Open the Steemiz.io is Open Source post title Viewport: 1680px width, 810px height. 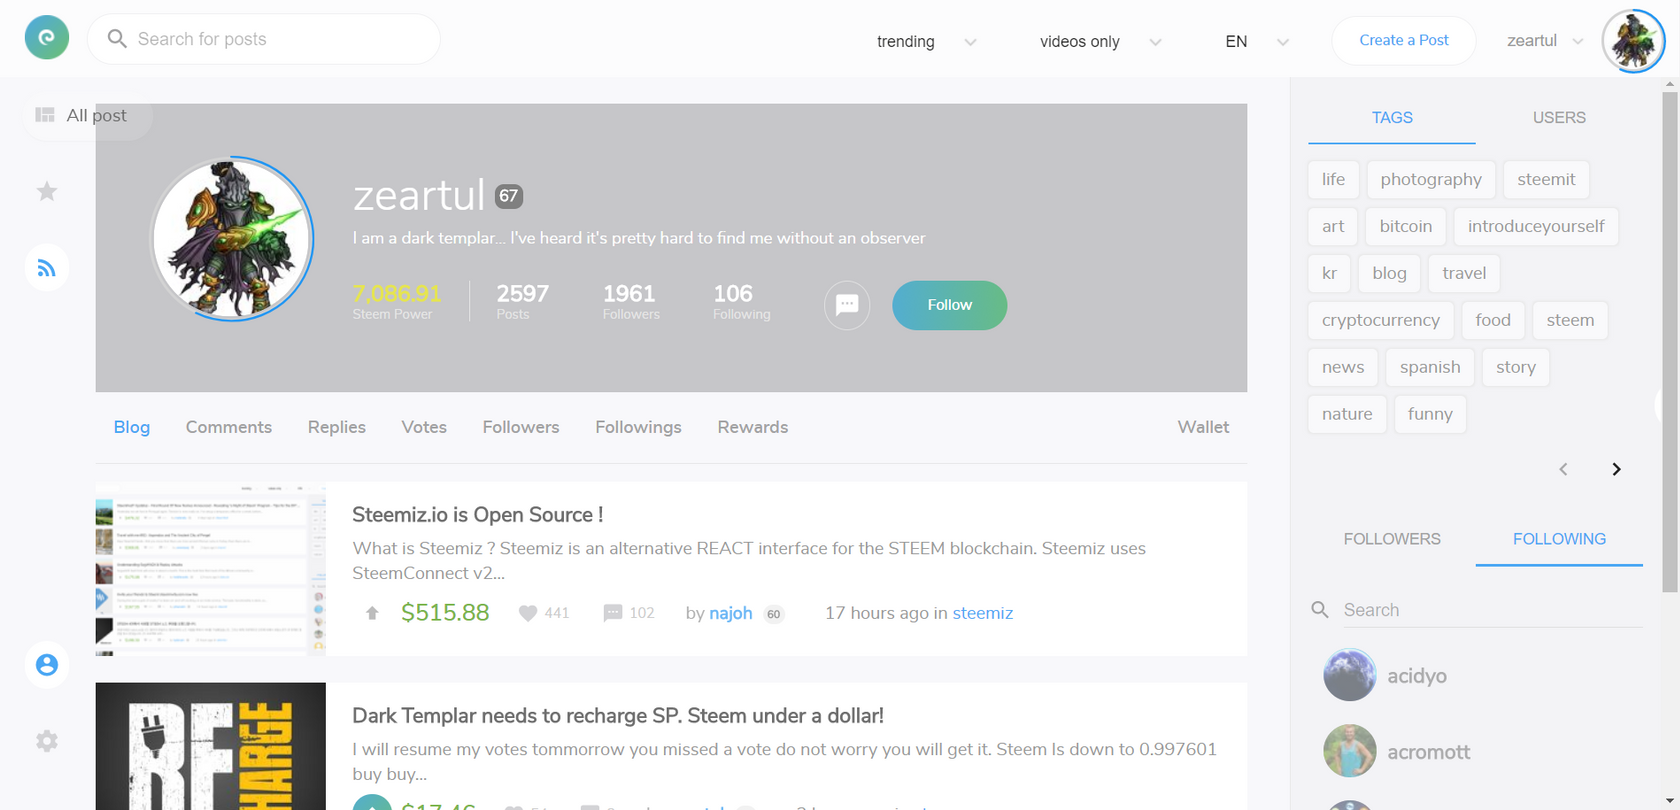(x=477, y=515)
